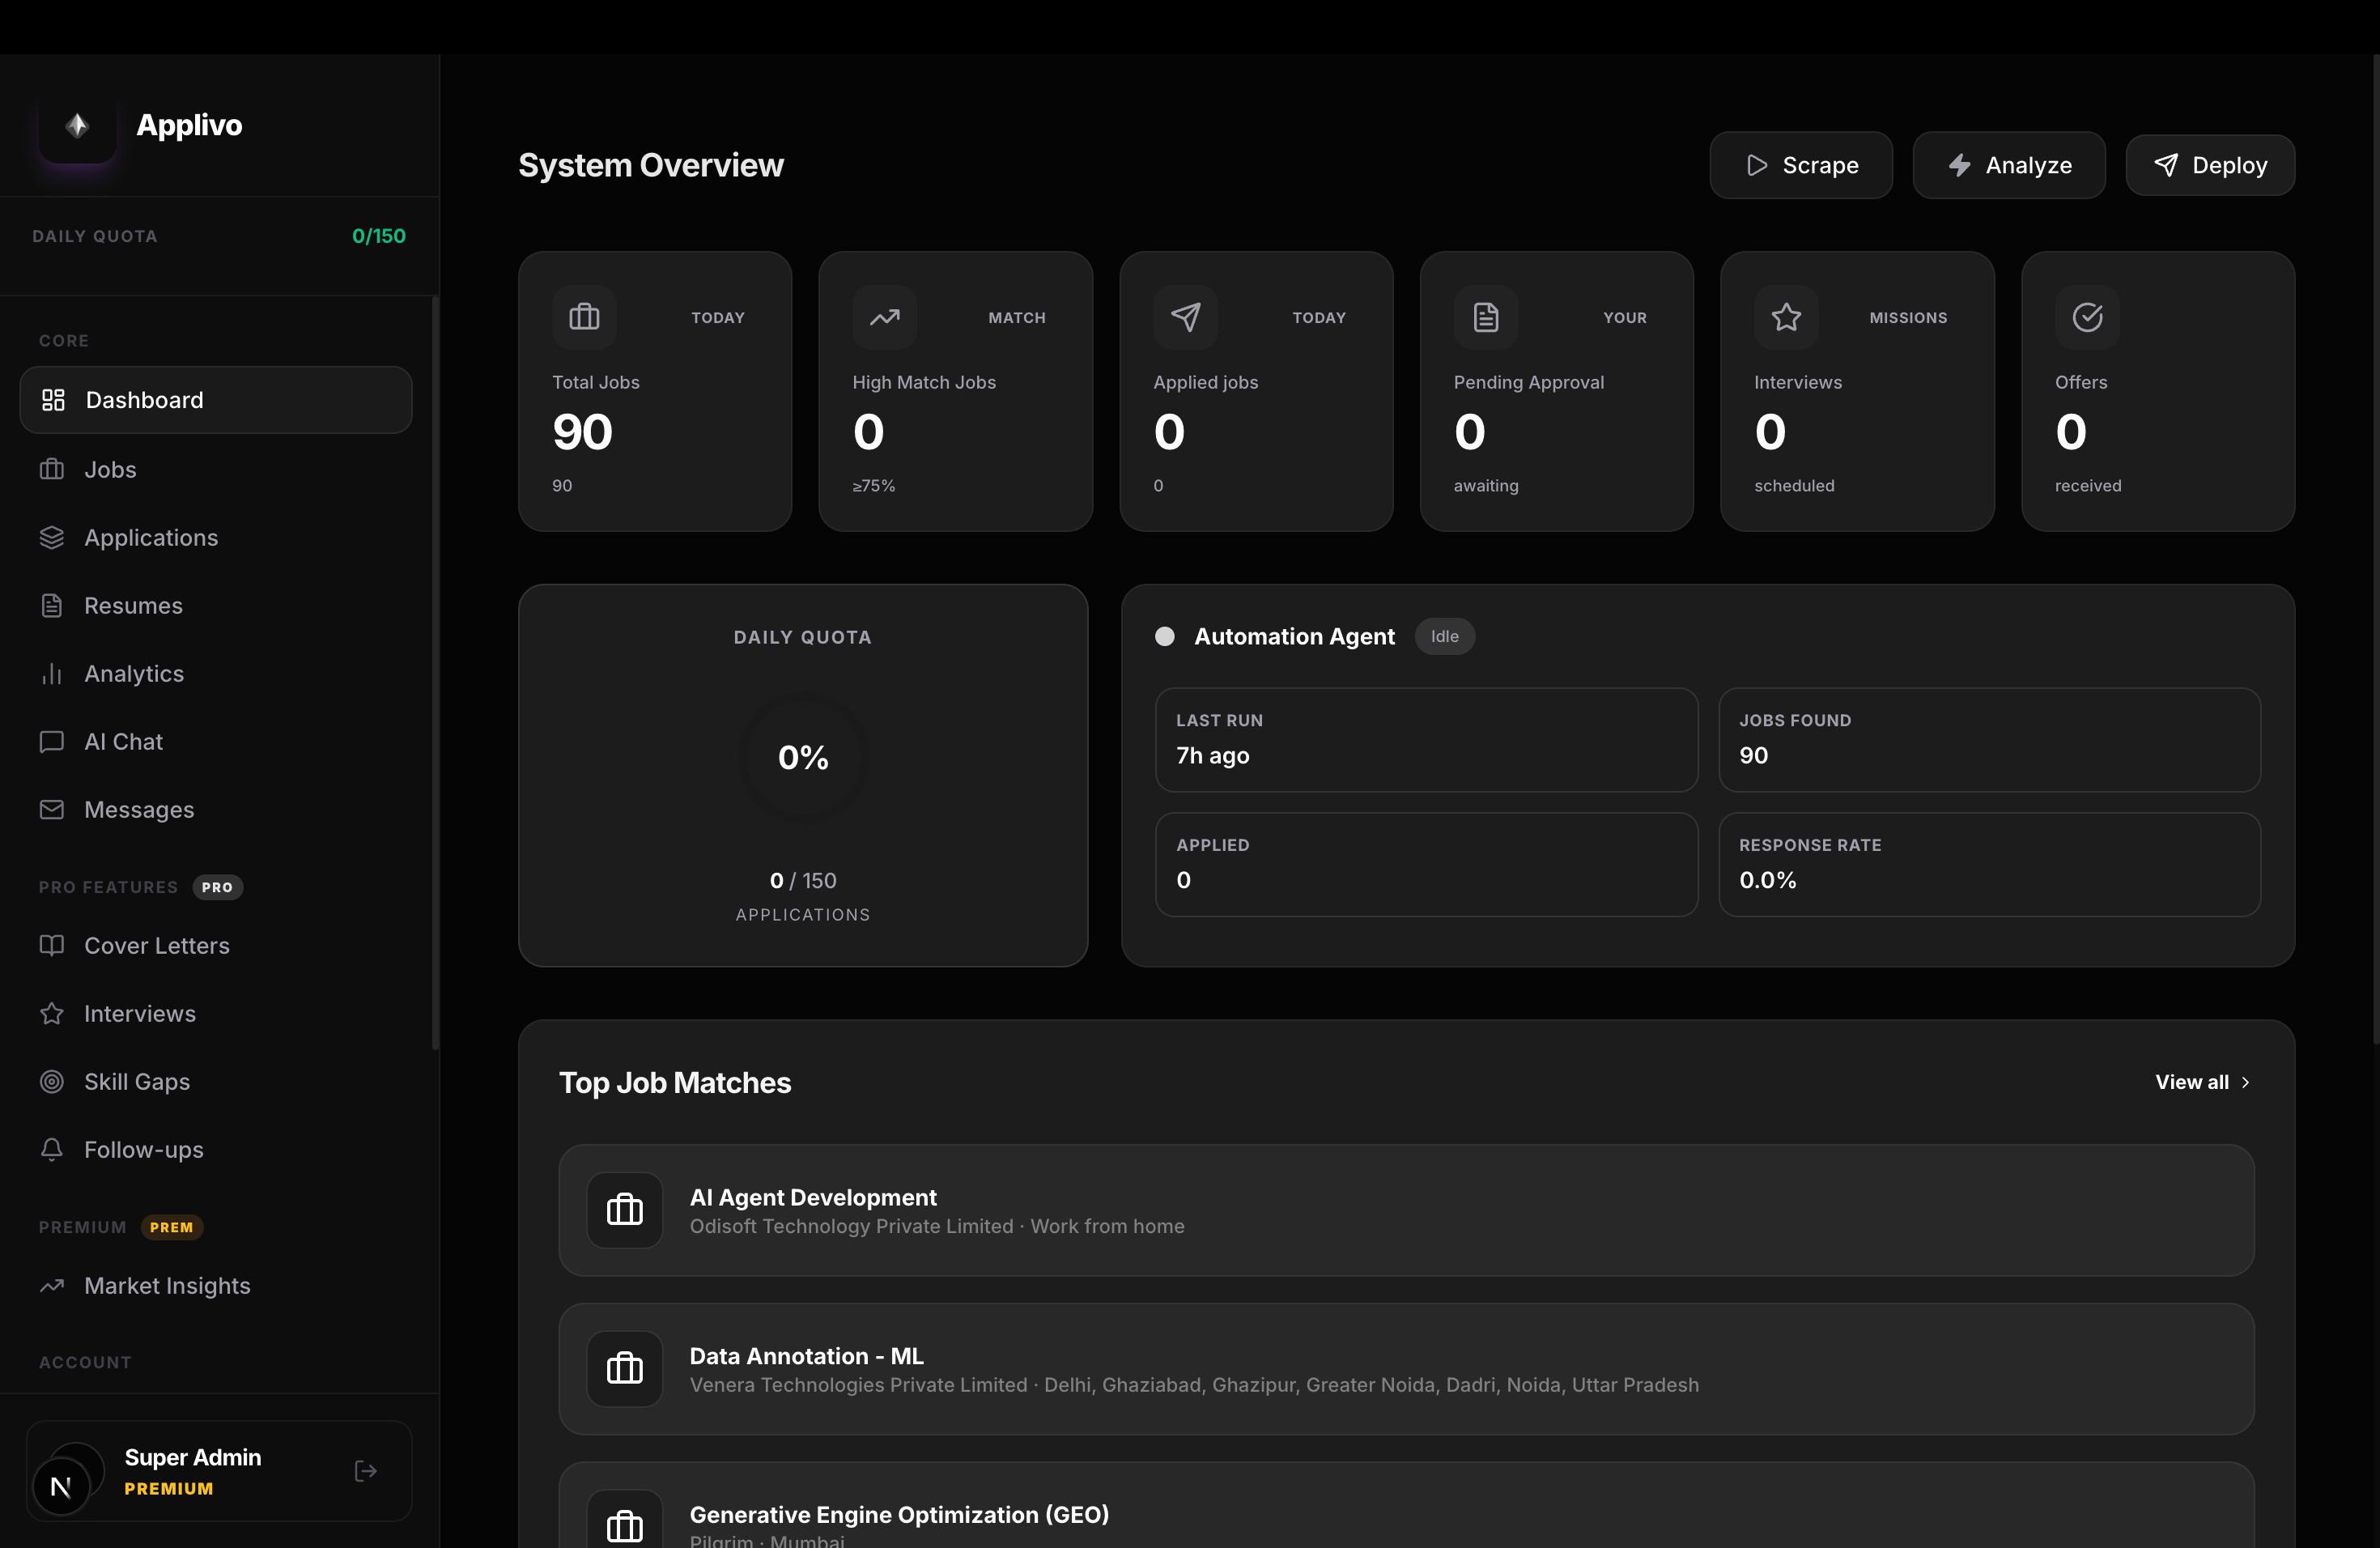Click the Deploy button
Image resolution: width=2380 pixels, height=1548 pixels.
click(x=2210, y=165)
